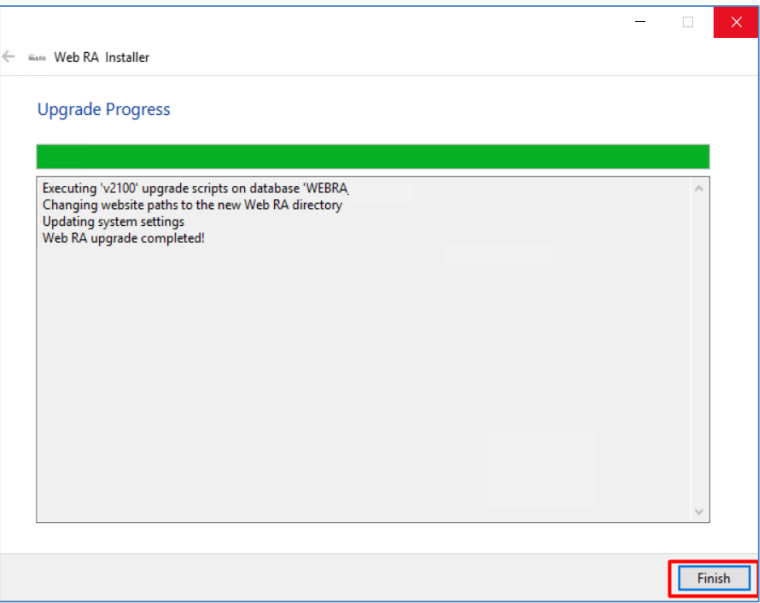Image resolution: width=760 pixels, height=603 pixels.
Task: Click the Finish button
Action: (713, 578)
